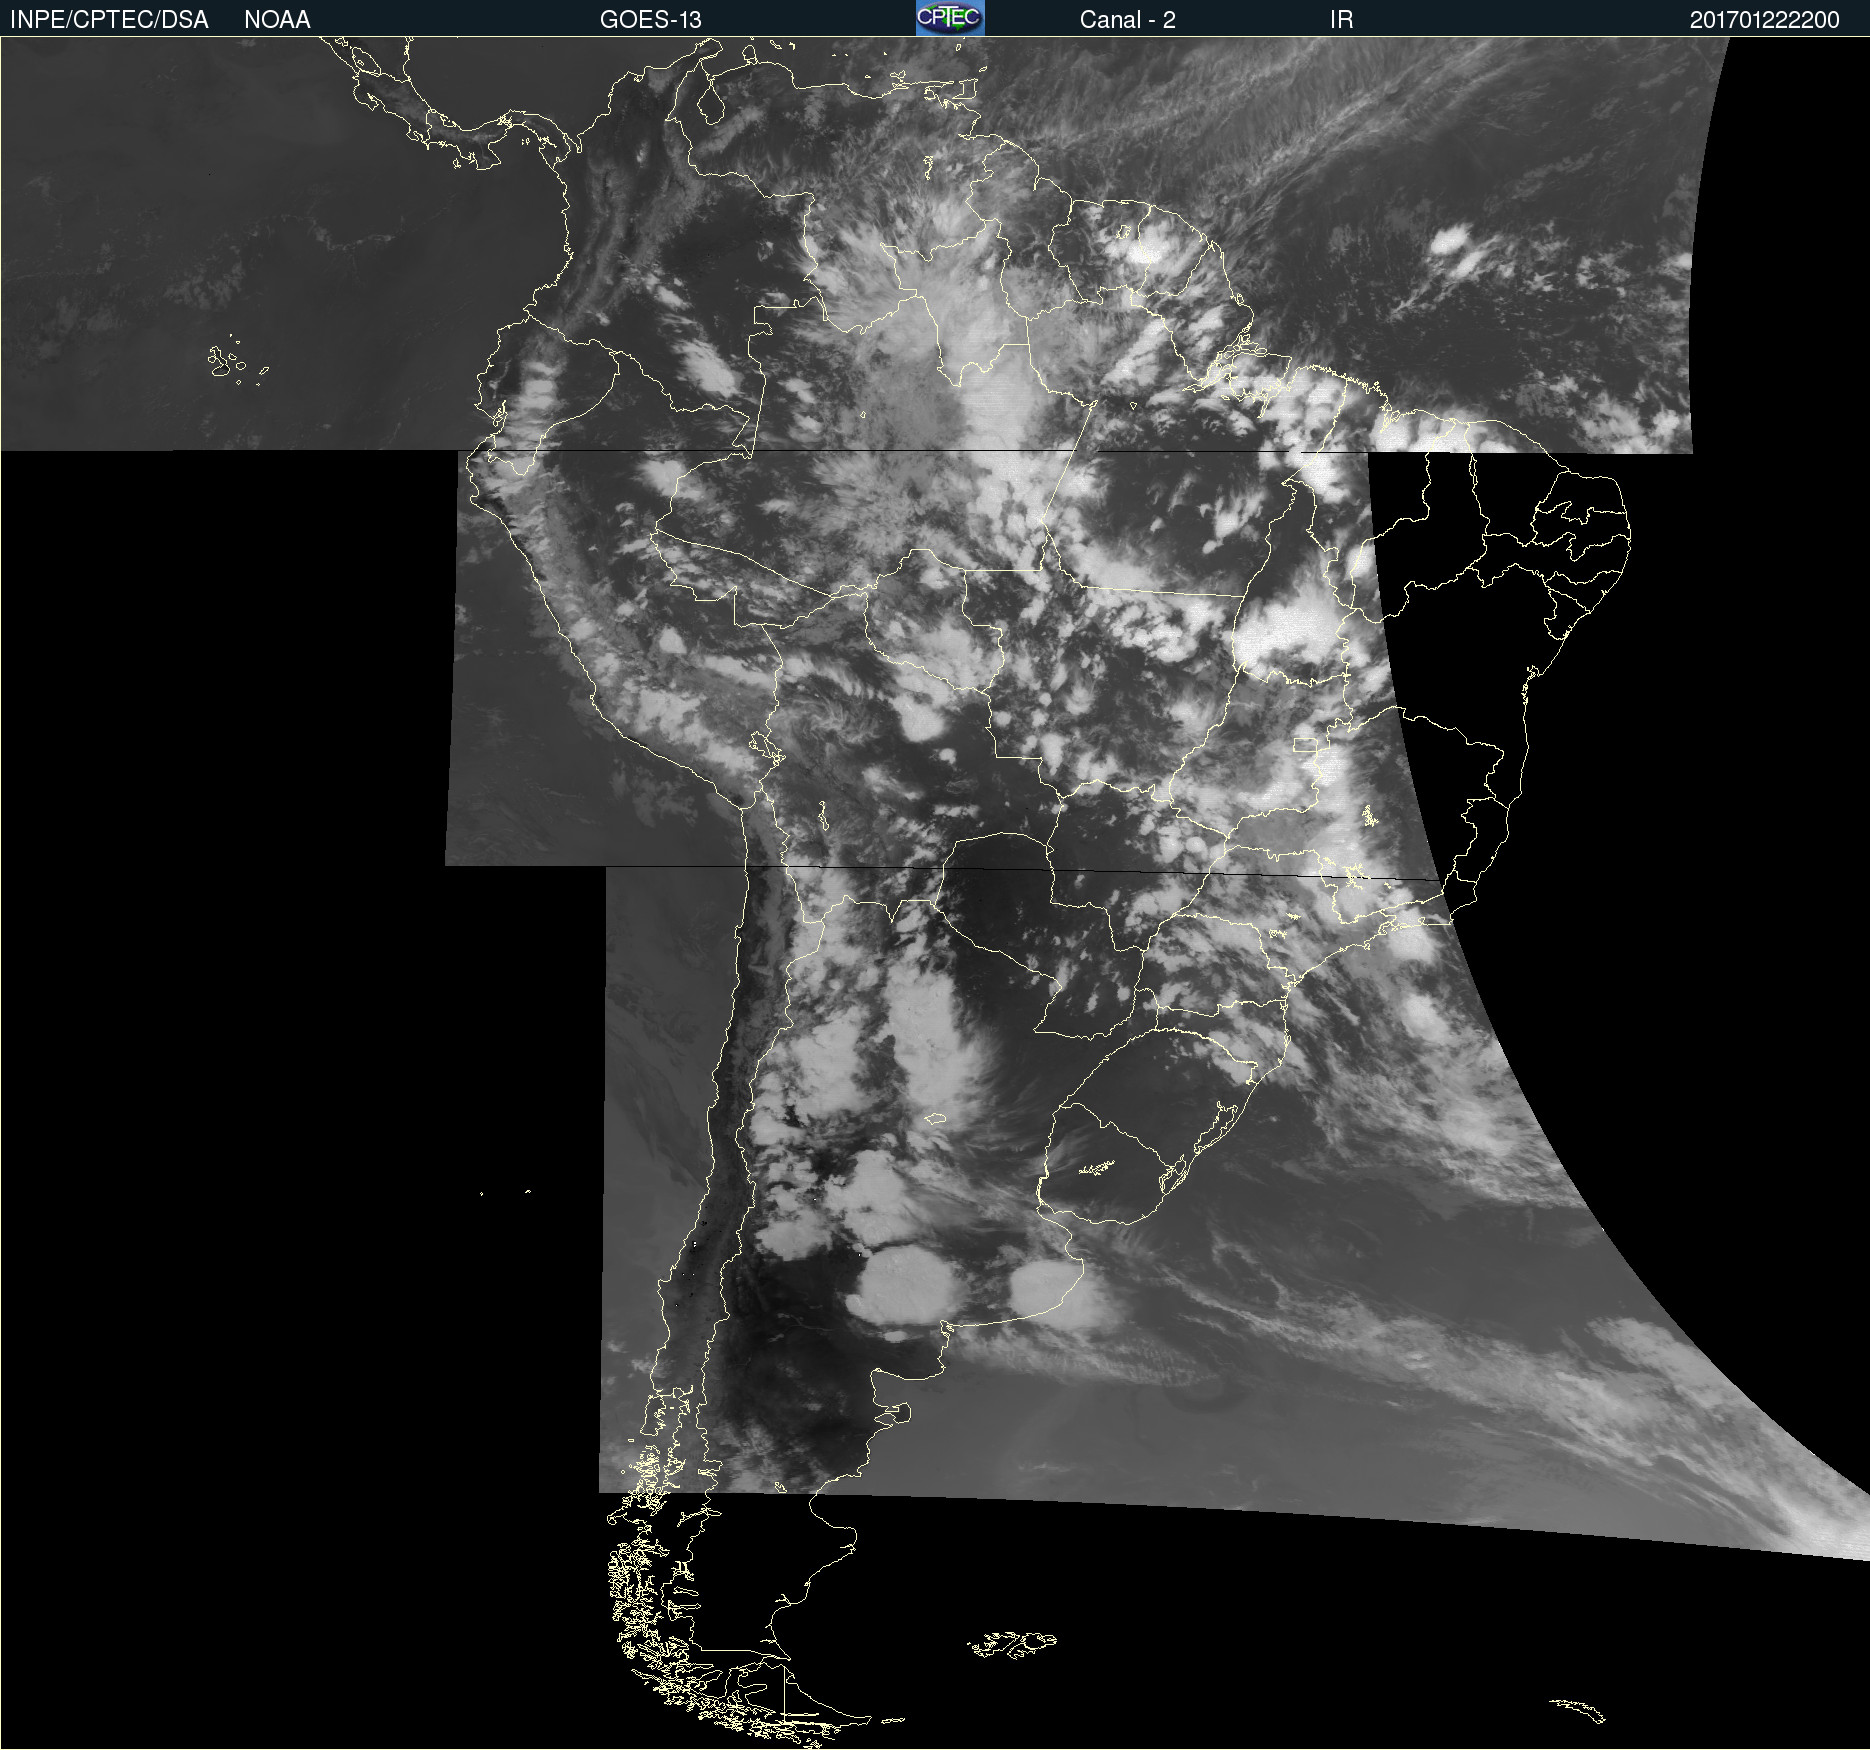
Task: Click the NOAA label in the header
Action: pyautogui.click(x=277, y=20)
